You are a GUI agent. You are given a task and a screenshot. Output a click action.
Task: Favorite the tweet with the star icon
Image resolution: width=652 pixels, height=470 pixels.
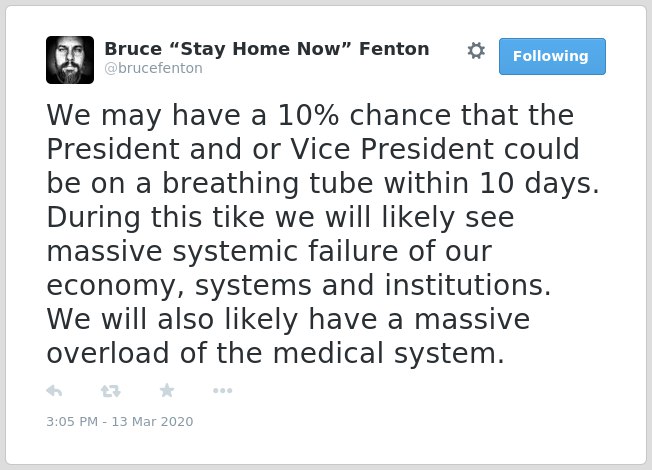coord(167,391)
